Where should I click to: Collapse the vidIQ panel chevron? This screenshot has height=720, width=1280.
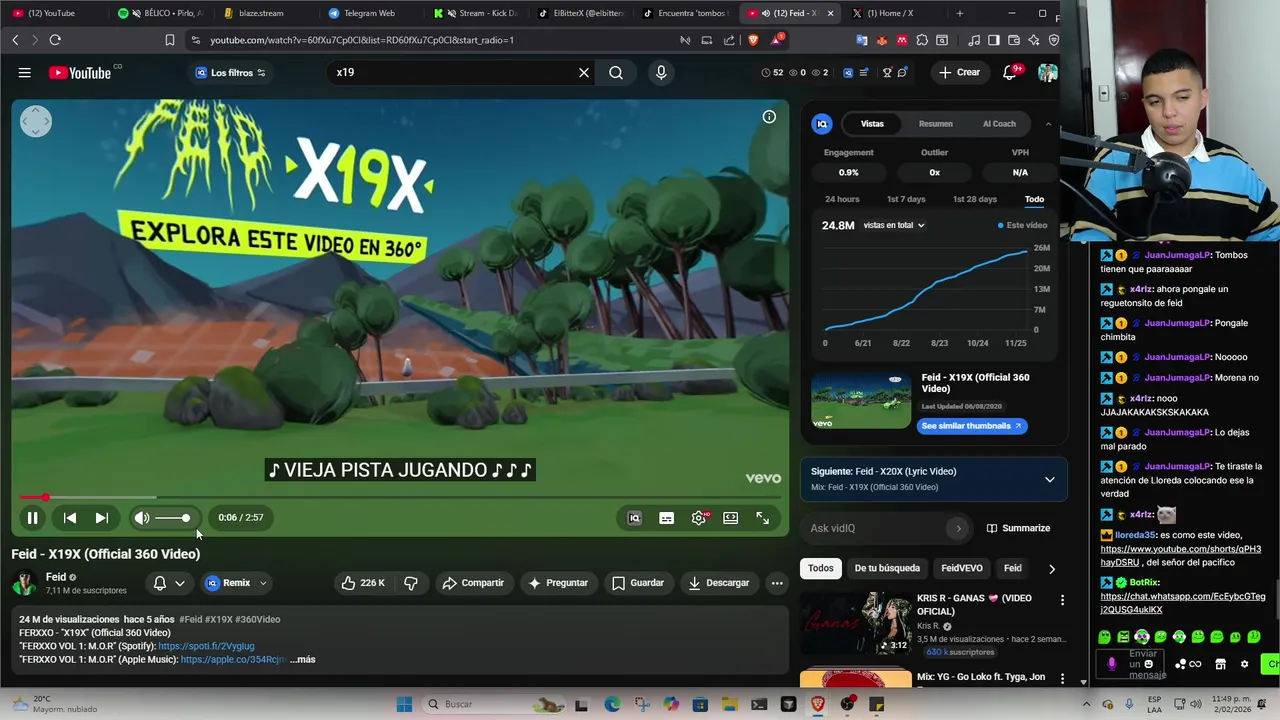(x=1048, y=124)
